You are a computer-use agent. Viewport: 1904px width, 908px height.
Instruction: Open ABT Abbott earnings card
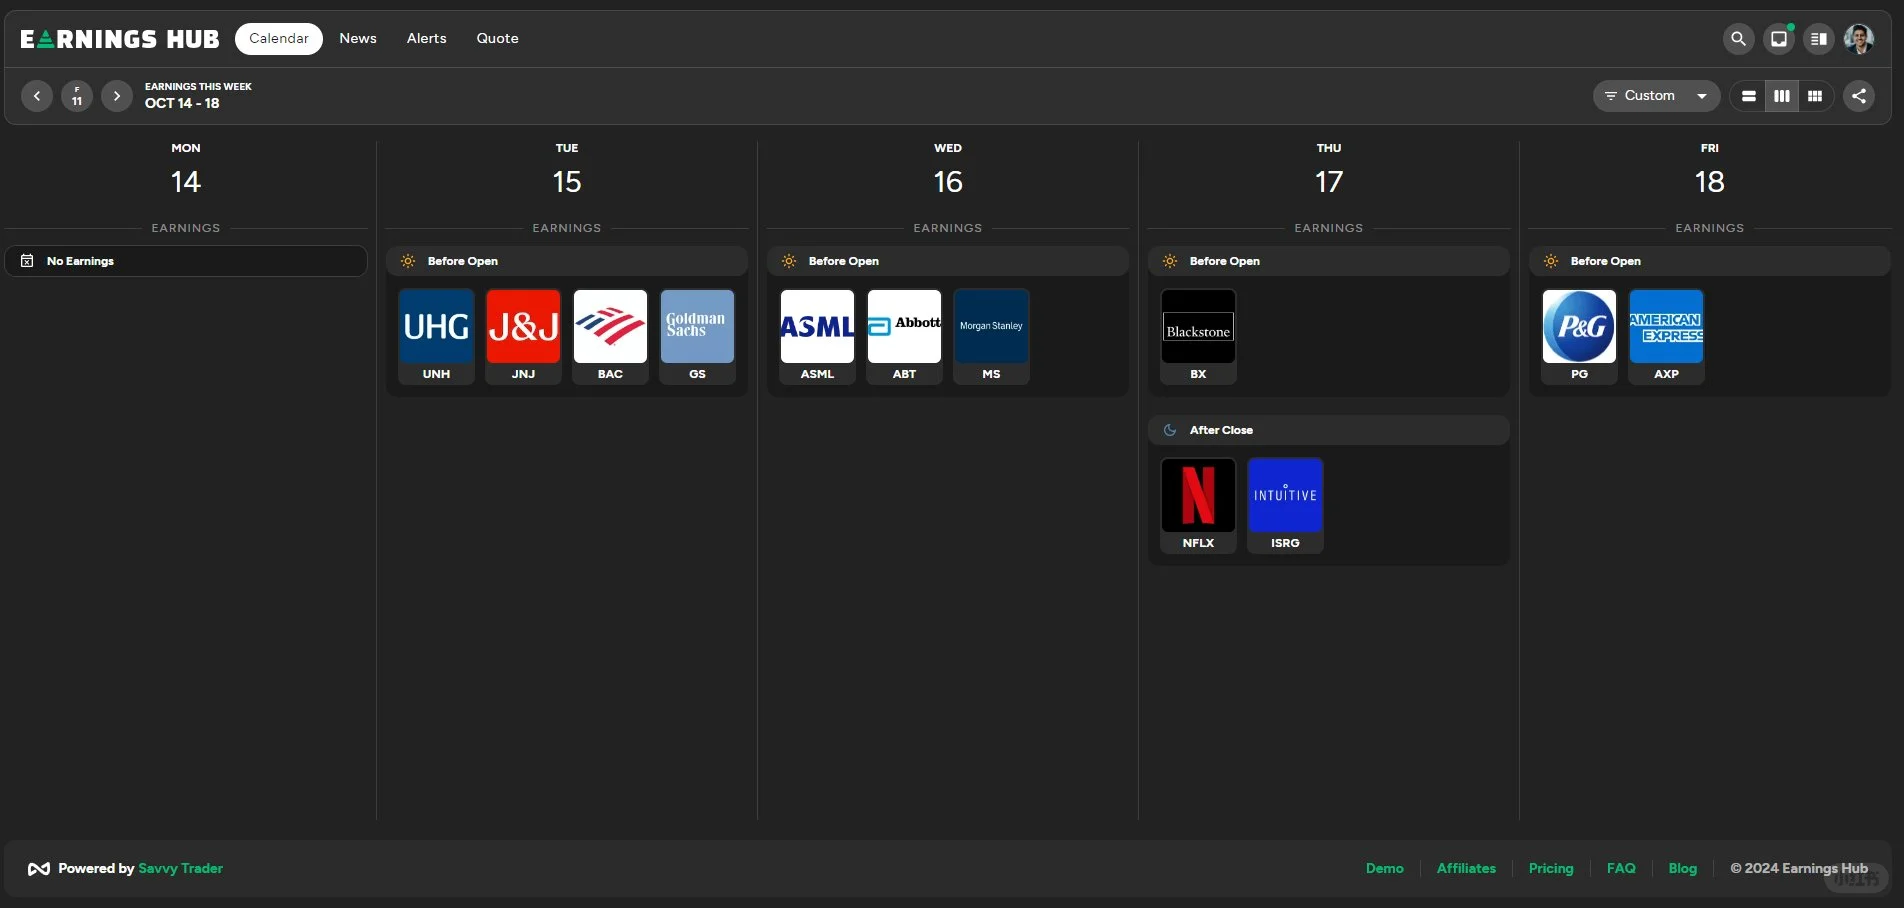point(904,336)
